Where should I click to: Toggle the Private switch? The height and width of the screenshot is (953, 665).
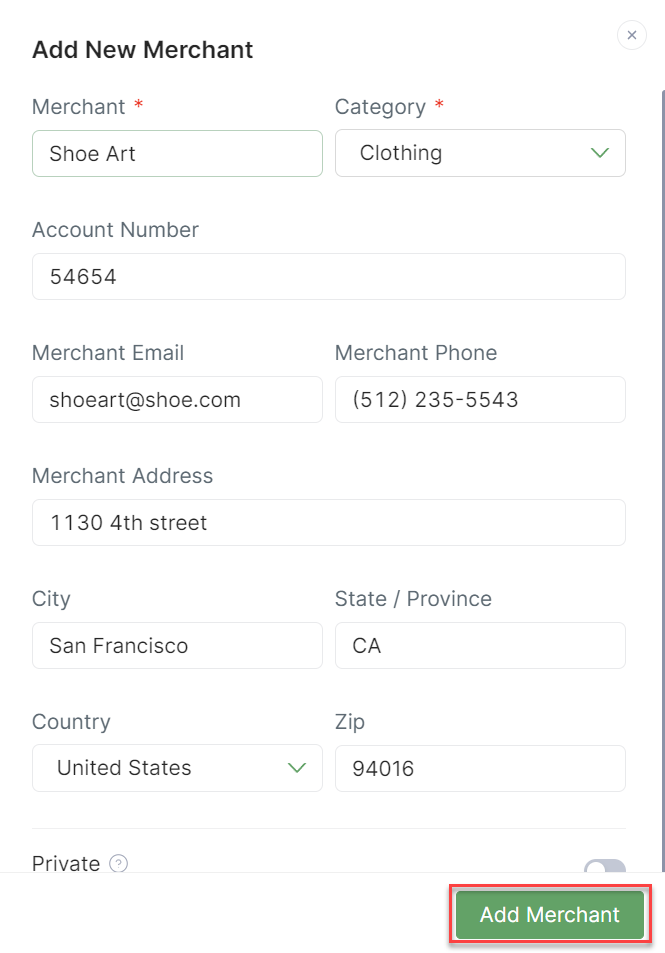(605, 866)
